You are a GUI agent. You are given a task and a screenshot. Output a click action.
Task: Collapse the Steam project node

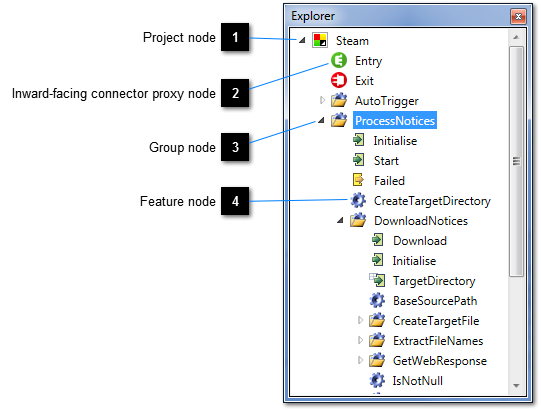pyautogui.click(x=302, y=40)
